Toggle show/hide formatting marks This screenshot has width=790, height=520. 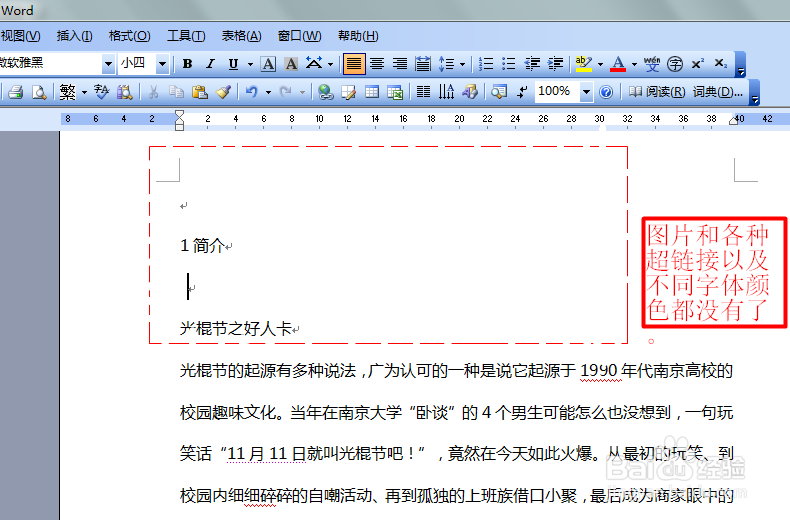pyautogui.click(x=522, y=92)
